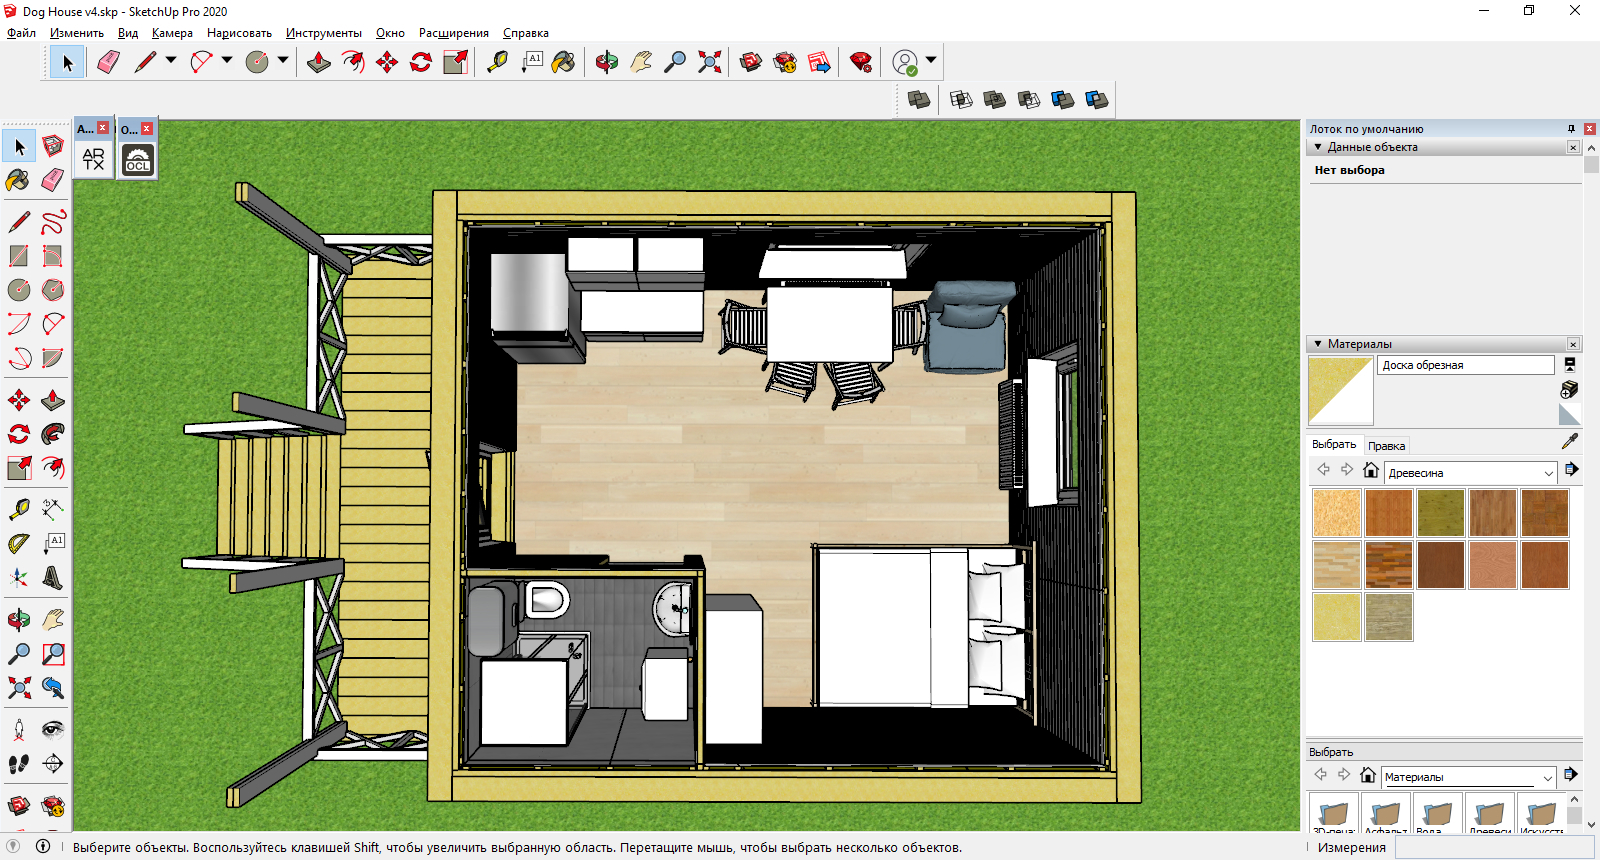This screenshot has height=860, width=1600.
Task: Click the OCL extension icon
Action: (138, 160)
